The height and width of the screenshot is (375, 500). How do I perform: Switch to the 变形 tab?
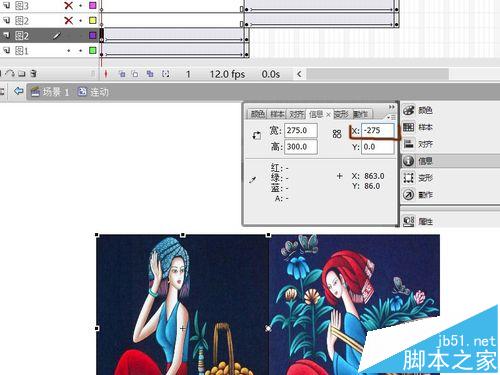point(342,114)
